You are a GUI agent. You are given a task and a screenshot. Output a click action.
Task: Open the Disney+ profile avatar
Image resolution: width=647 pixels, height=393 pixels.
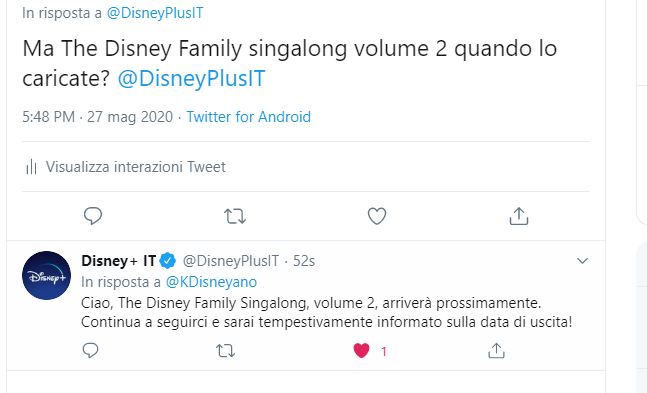pyautogui.click(x=46, y=275)
